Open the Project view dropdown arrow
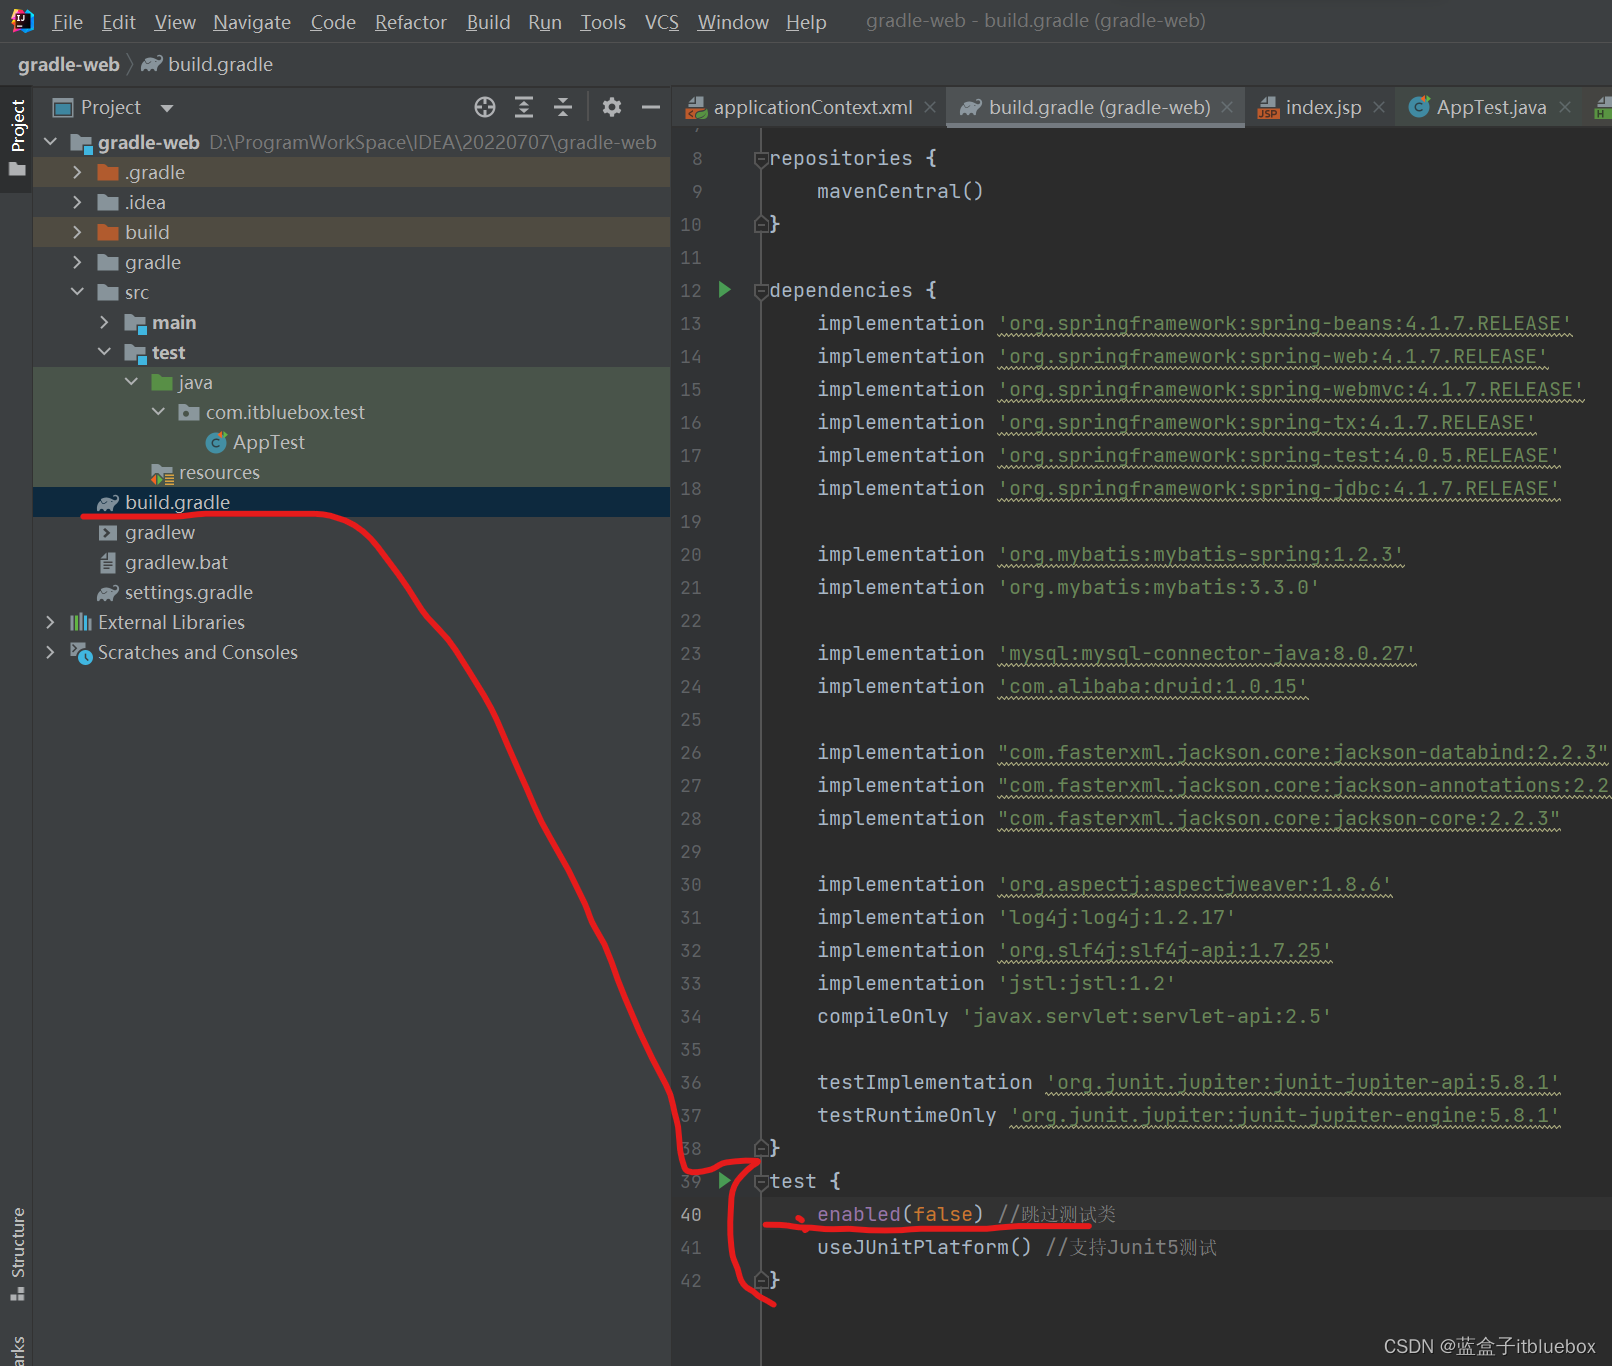The height and width of the screenshot is (1366, 1612). (x=167, y=108)
